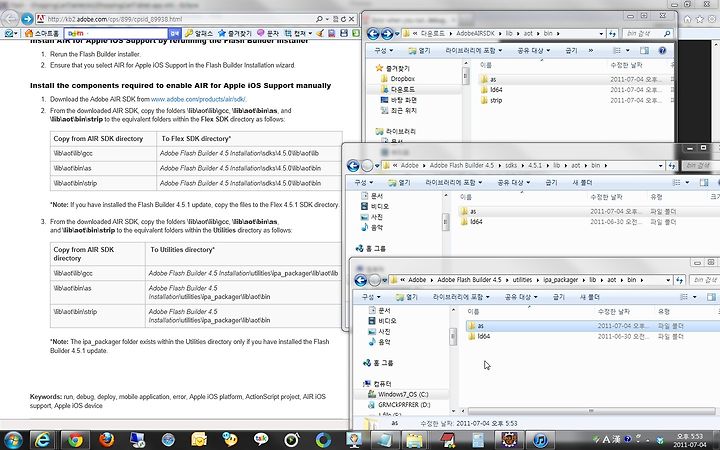Refresh the Adobe knowledge base page

(343, 19)
